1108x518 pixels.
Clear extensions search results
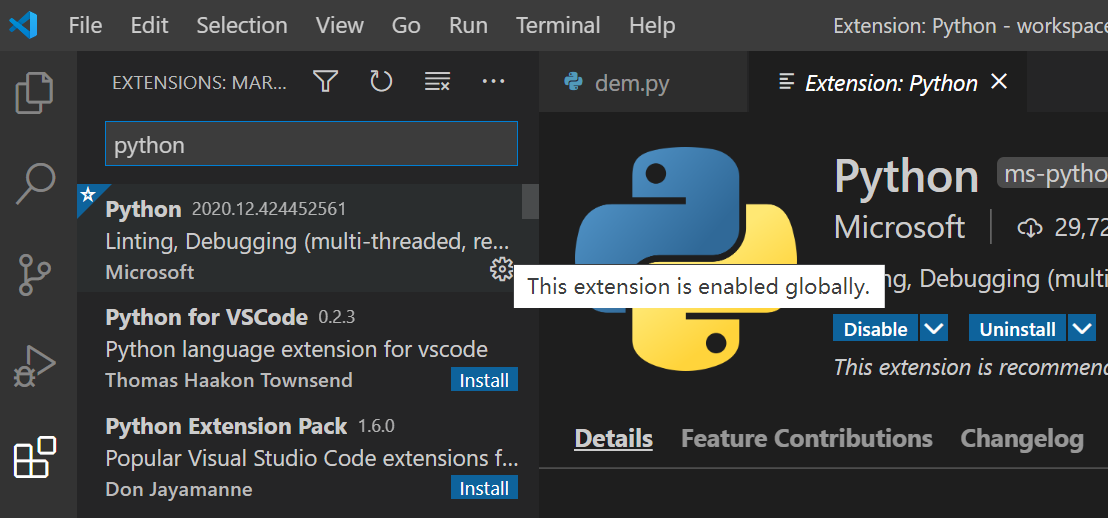point(437,82)
